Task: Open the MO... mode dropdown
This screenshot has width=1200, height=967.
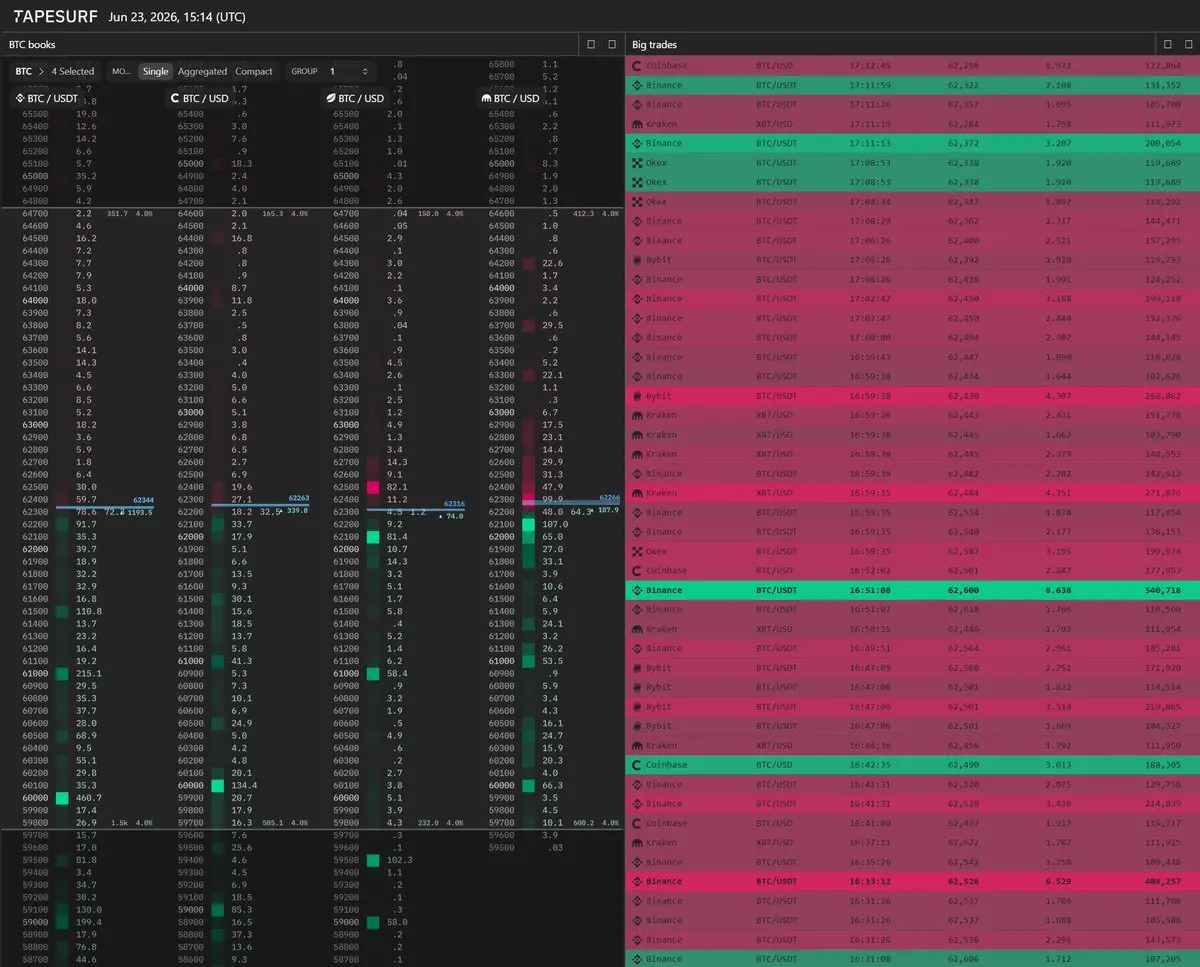Action: 121,71
